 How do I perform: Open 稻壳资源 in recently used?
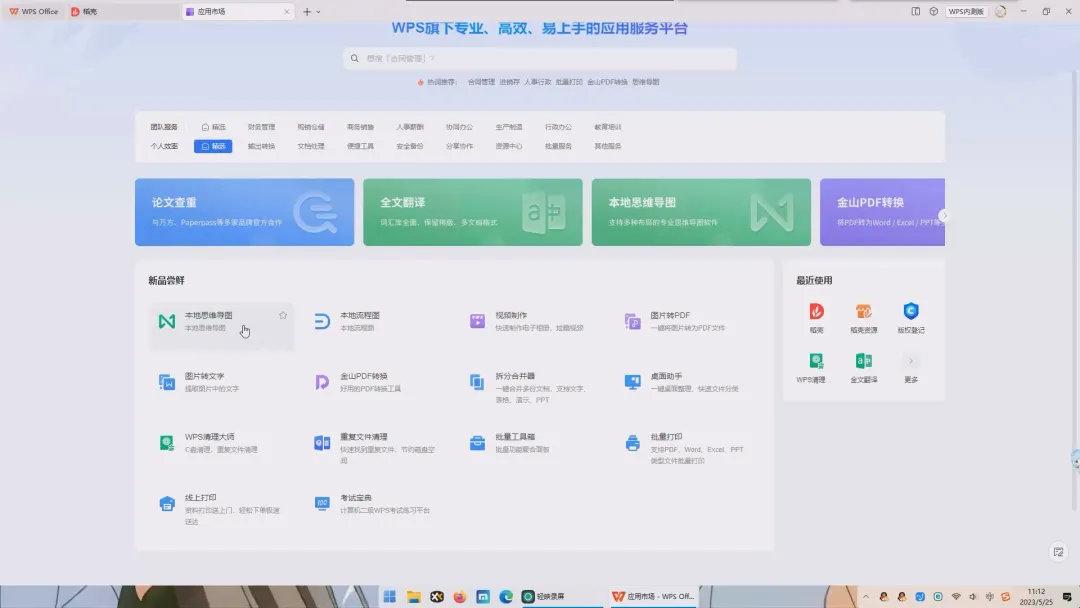(x=864, y=317)
